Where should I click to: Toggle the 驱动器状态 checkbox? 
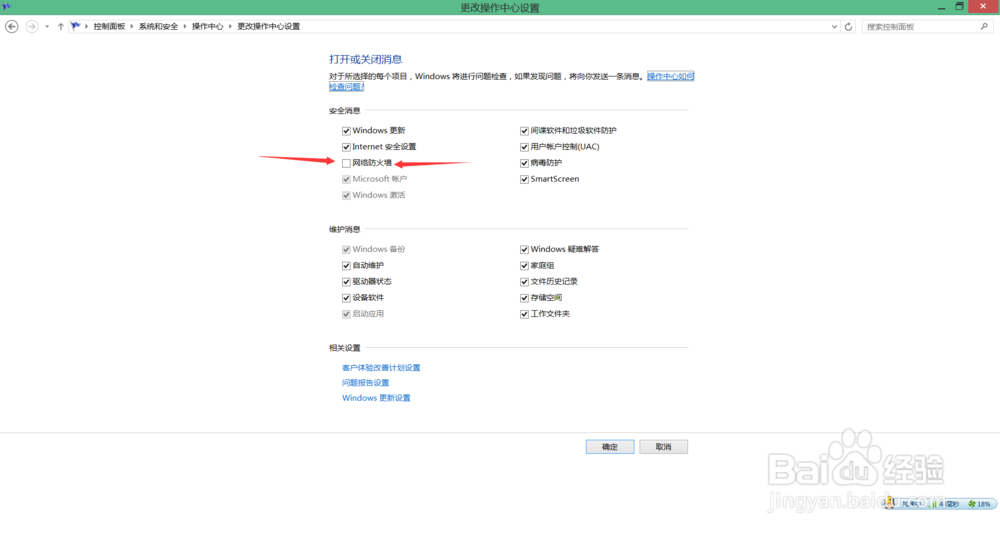[x=346, y=282]
